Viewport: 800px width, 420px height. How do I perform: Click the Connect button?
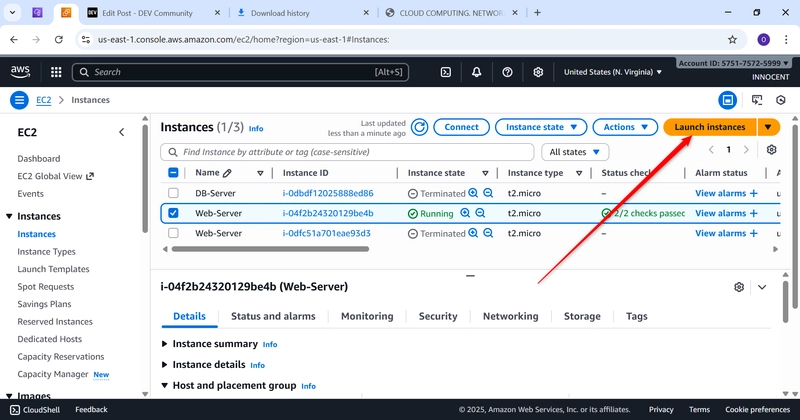(x=461, y=127)
